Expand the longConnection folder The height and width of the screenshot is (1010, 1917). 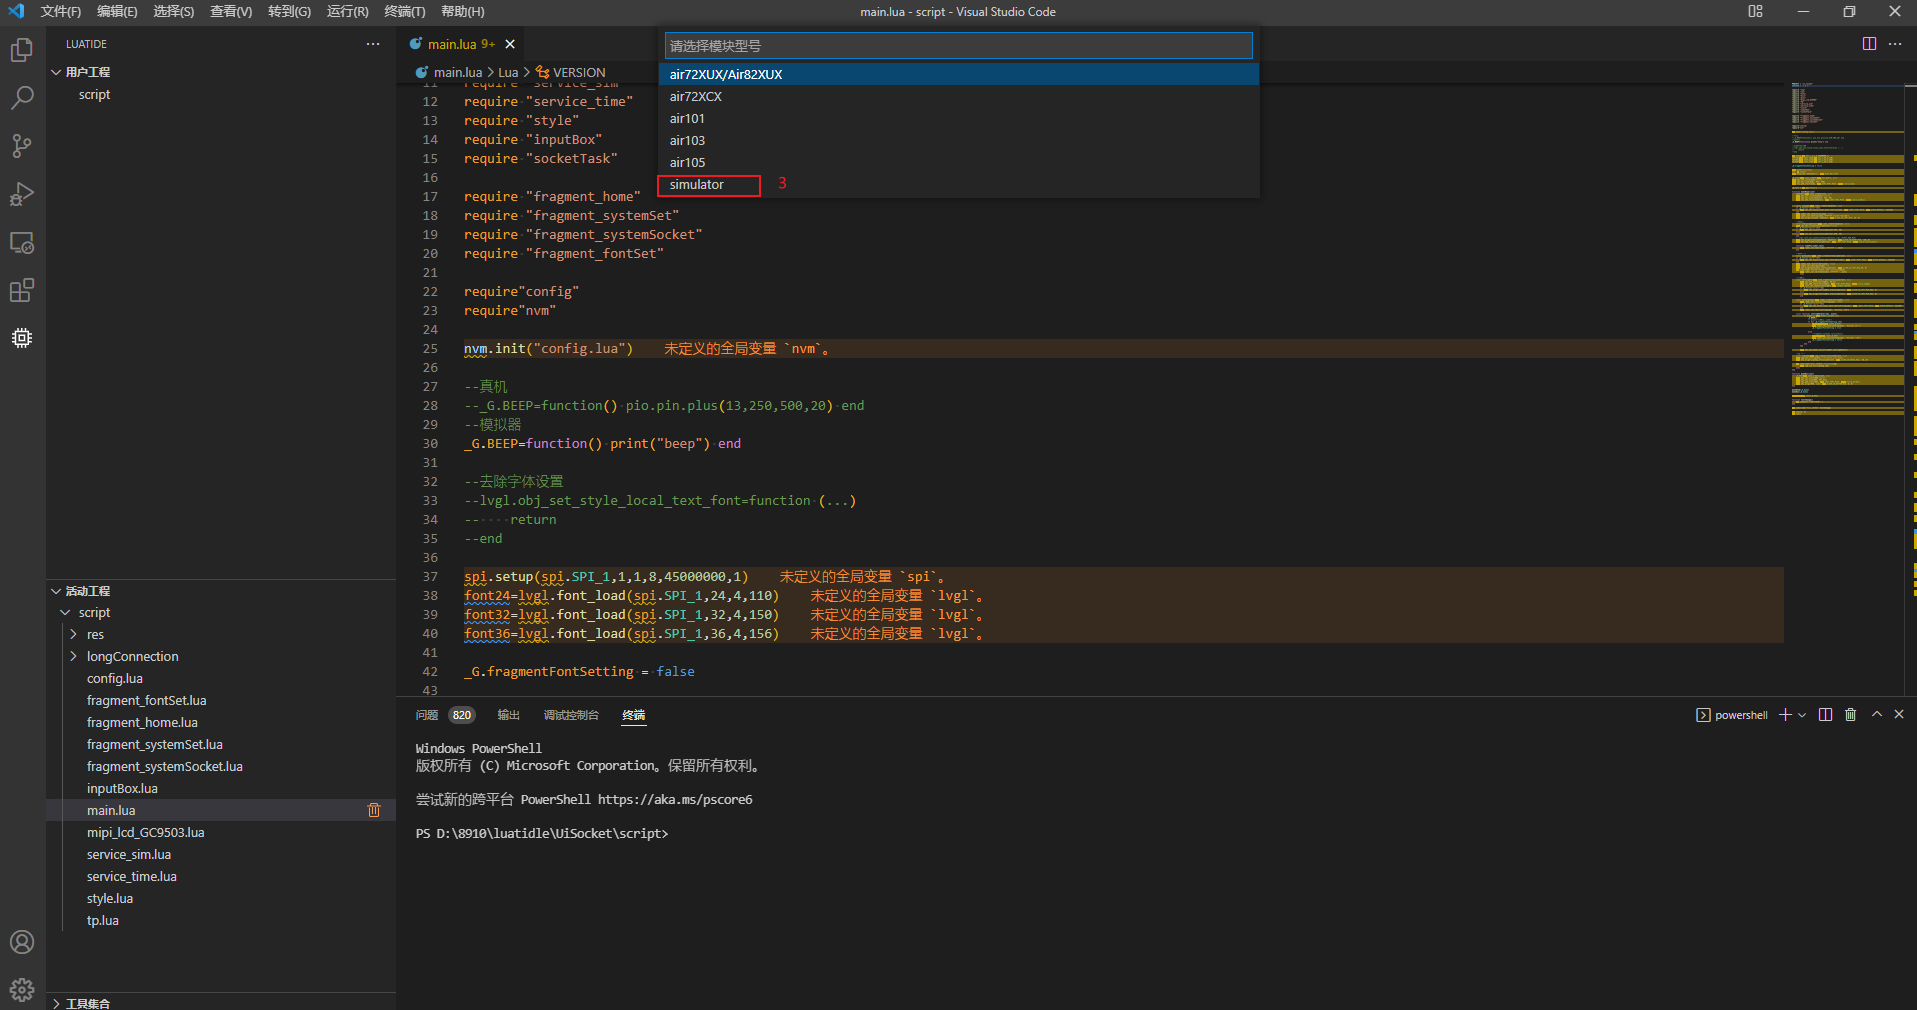click(x=221, y=656)
